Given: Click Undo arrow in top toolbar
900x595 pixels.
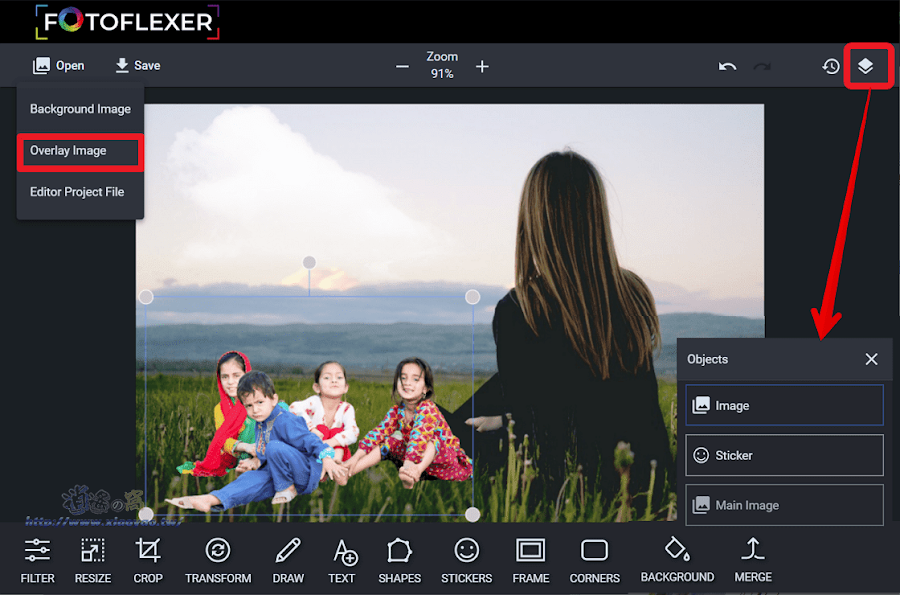Looking at the screenshot, I should click(x=728, y=66).
